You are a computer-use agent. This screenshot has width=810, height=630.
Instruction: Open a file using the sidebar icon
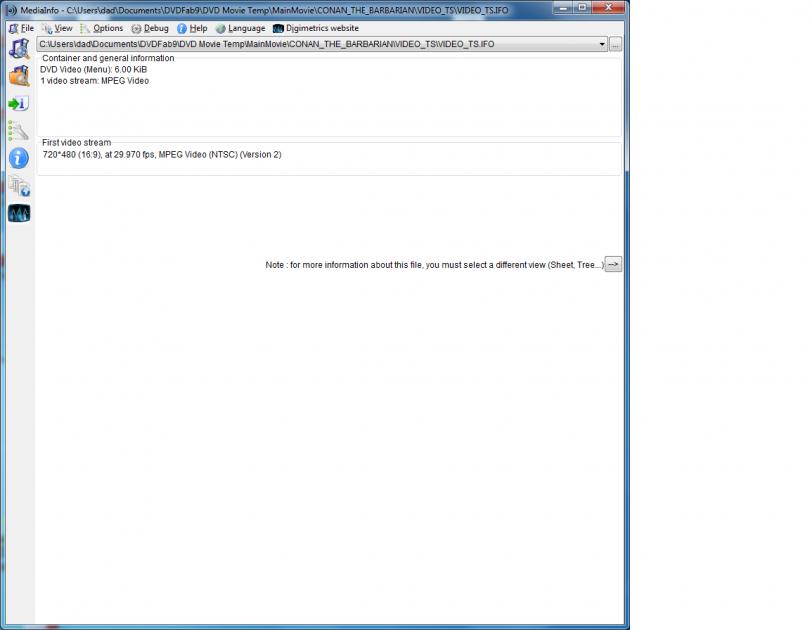[x=19, y=49]
